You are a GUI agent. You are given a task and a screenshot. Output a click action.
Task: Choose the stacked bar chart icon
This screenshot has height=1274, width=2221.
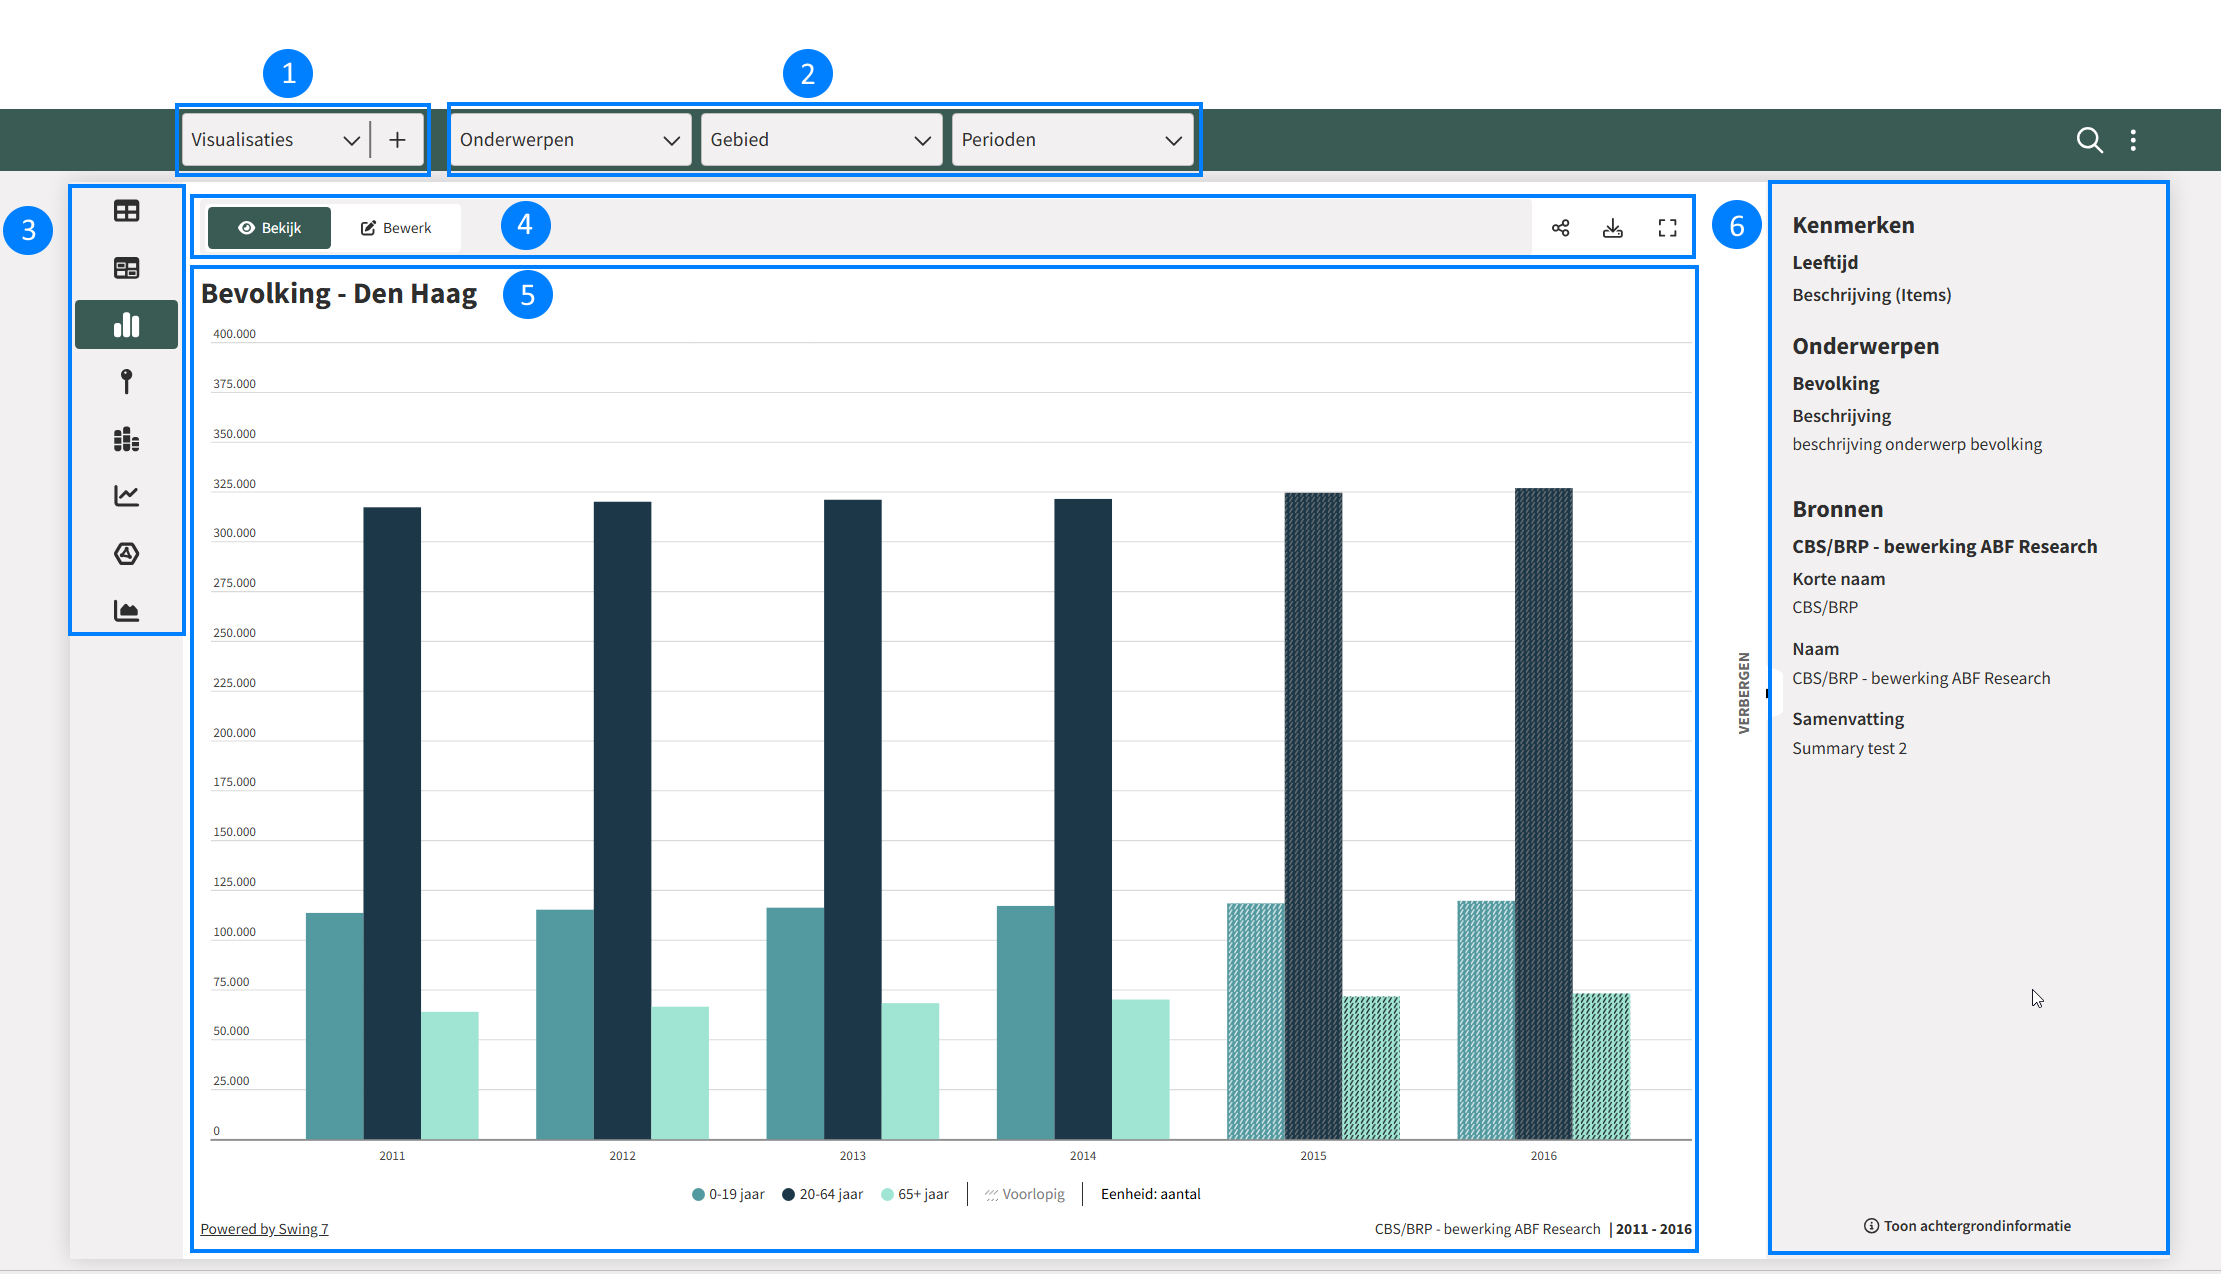pyautogui.click(x=126, y=439)
